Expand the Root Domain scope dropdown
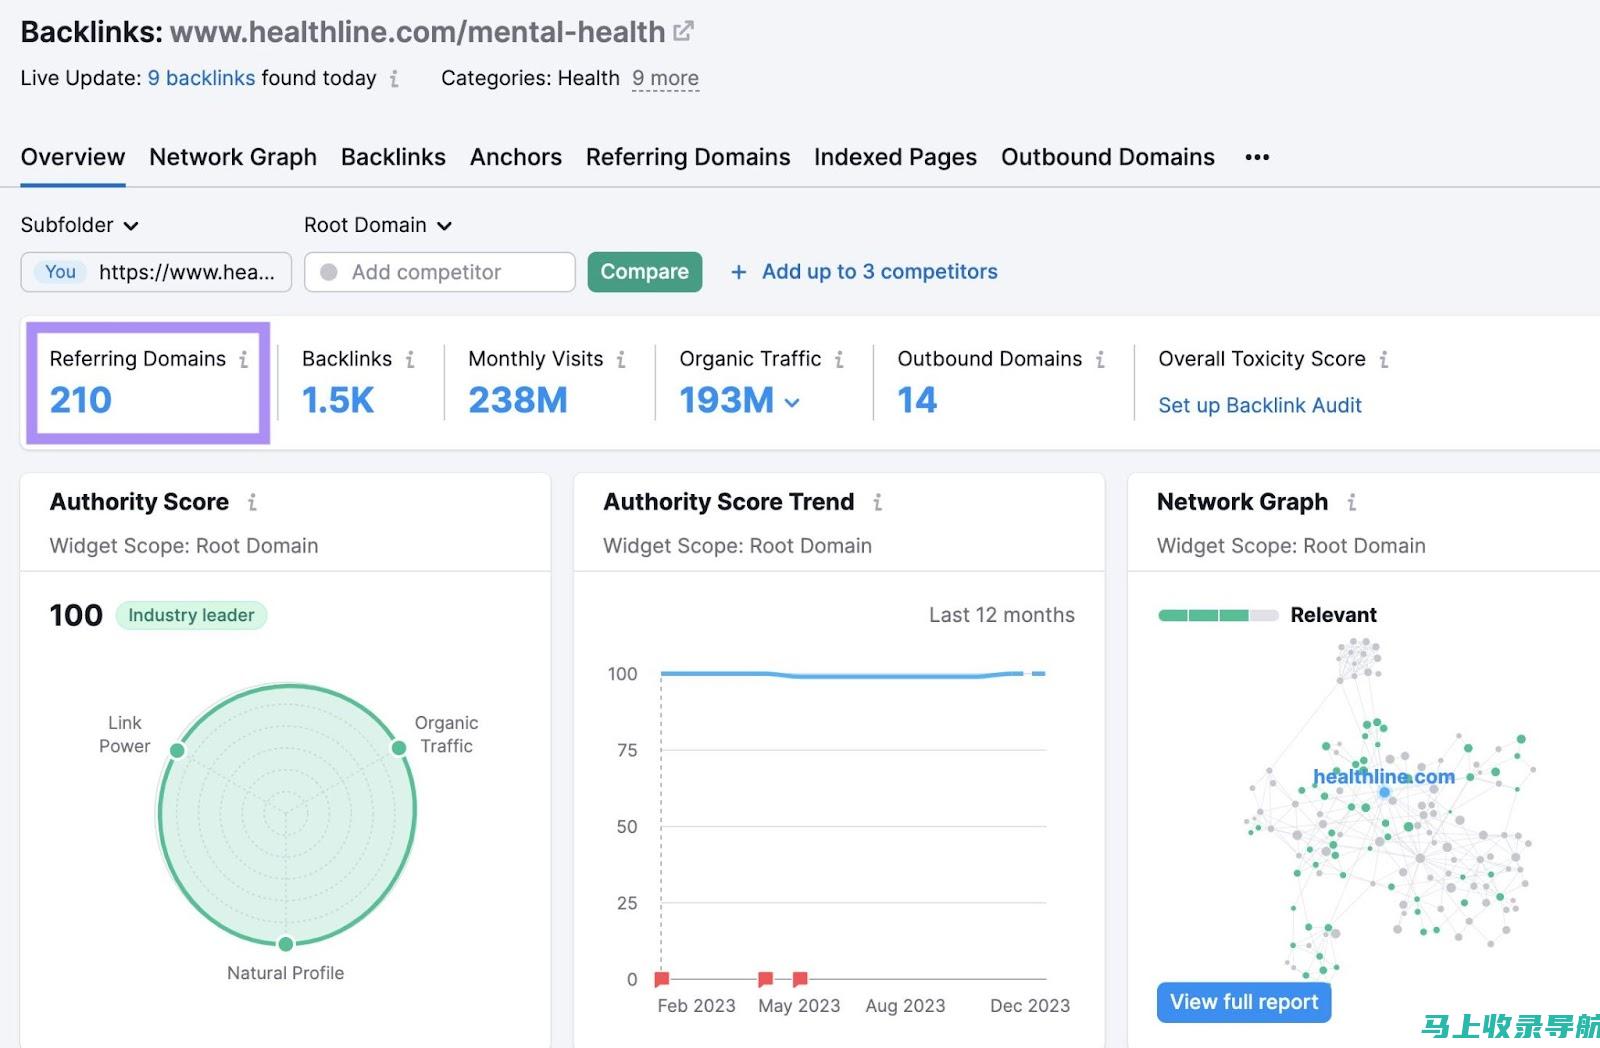 [378, 225]
